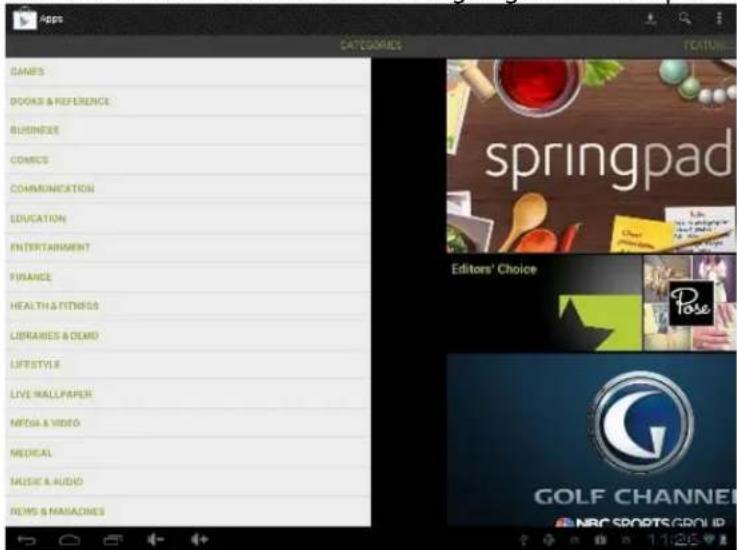737x550 pixels.
Task: Open the Medical category
Action: (188, 453)
